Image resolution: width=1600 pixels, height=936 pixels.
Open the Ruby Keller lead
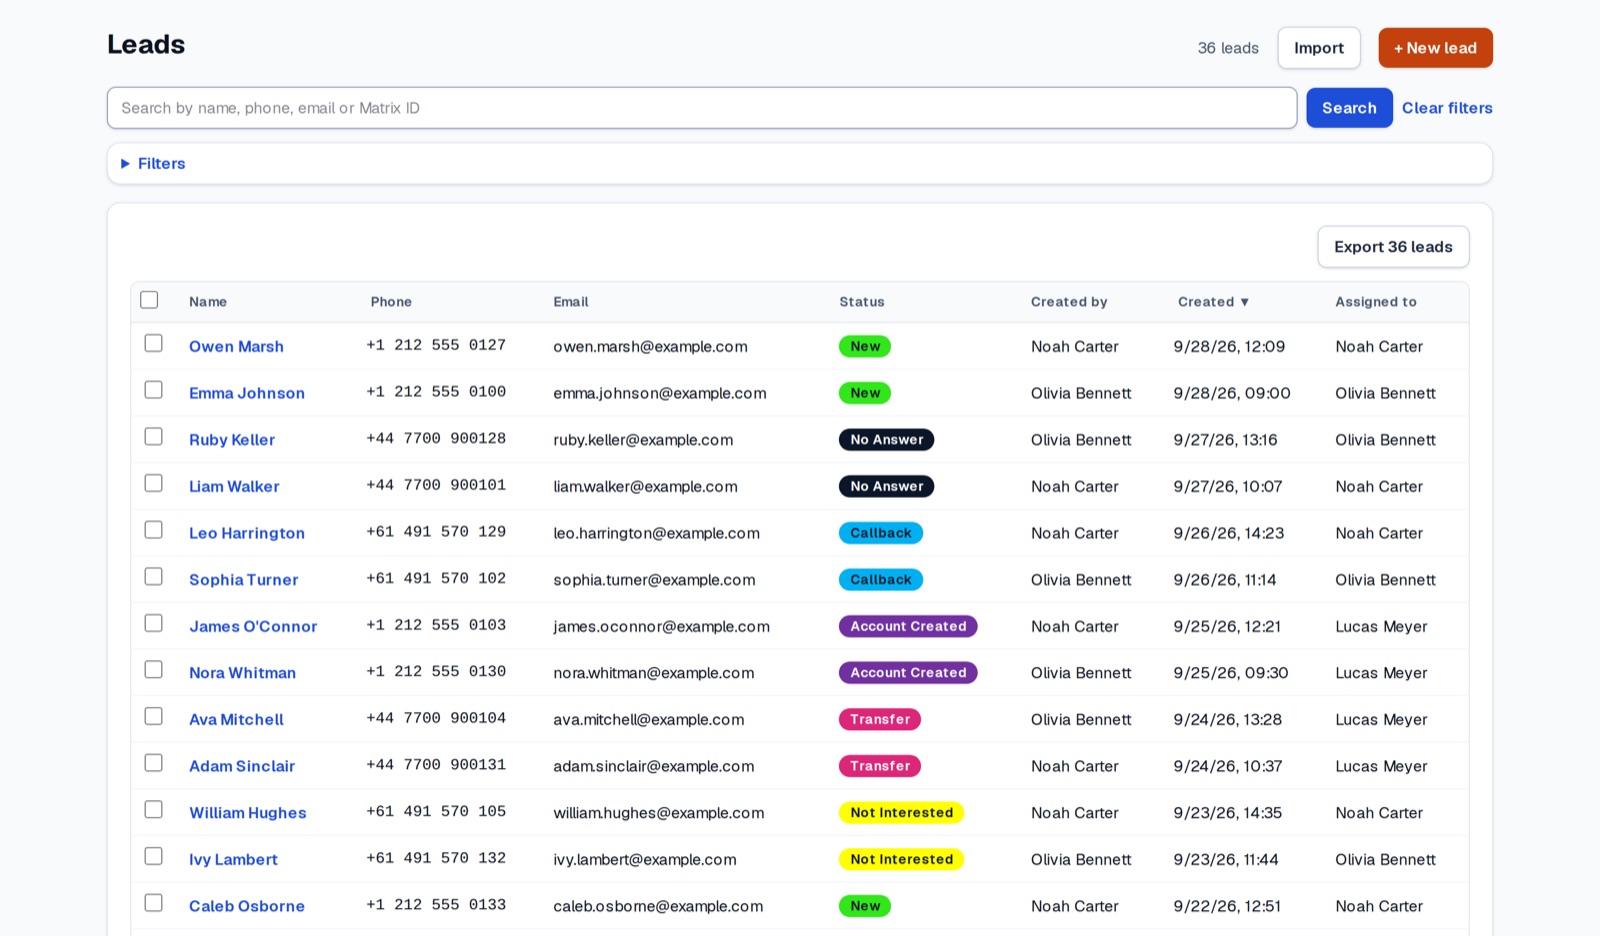pyautogui.click(x=232, y=440)
